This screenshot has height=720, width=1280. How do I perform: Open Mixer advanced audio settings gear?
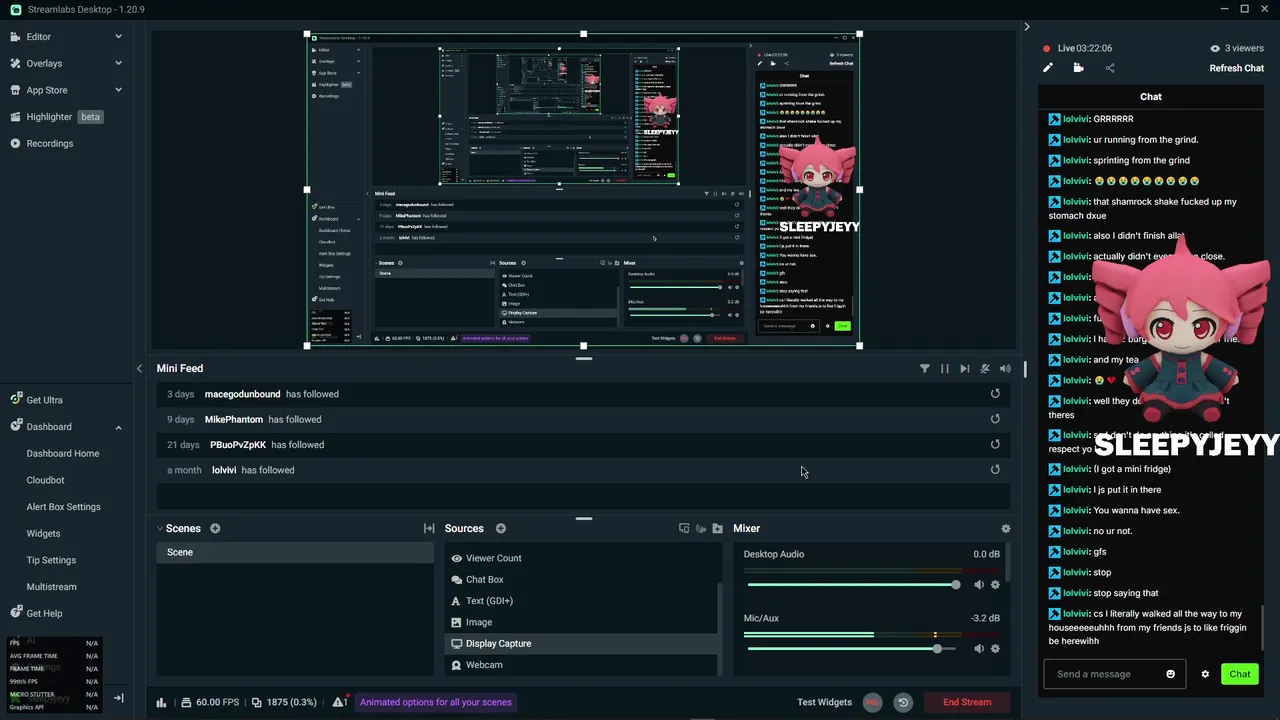tap(1005, 529)
